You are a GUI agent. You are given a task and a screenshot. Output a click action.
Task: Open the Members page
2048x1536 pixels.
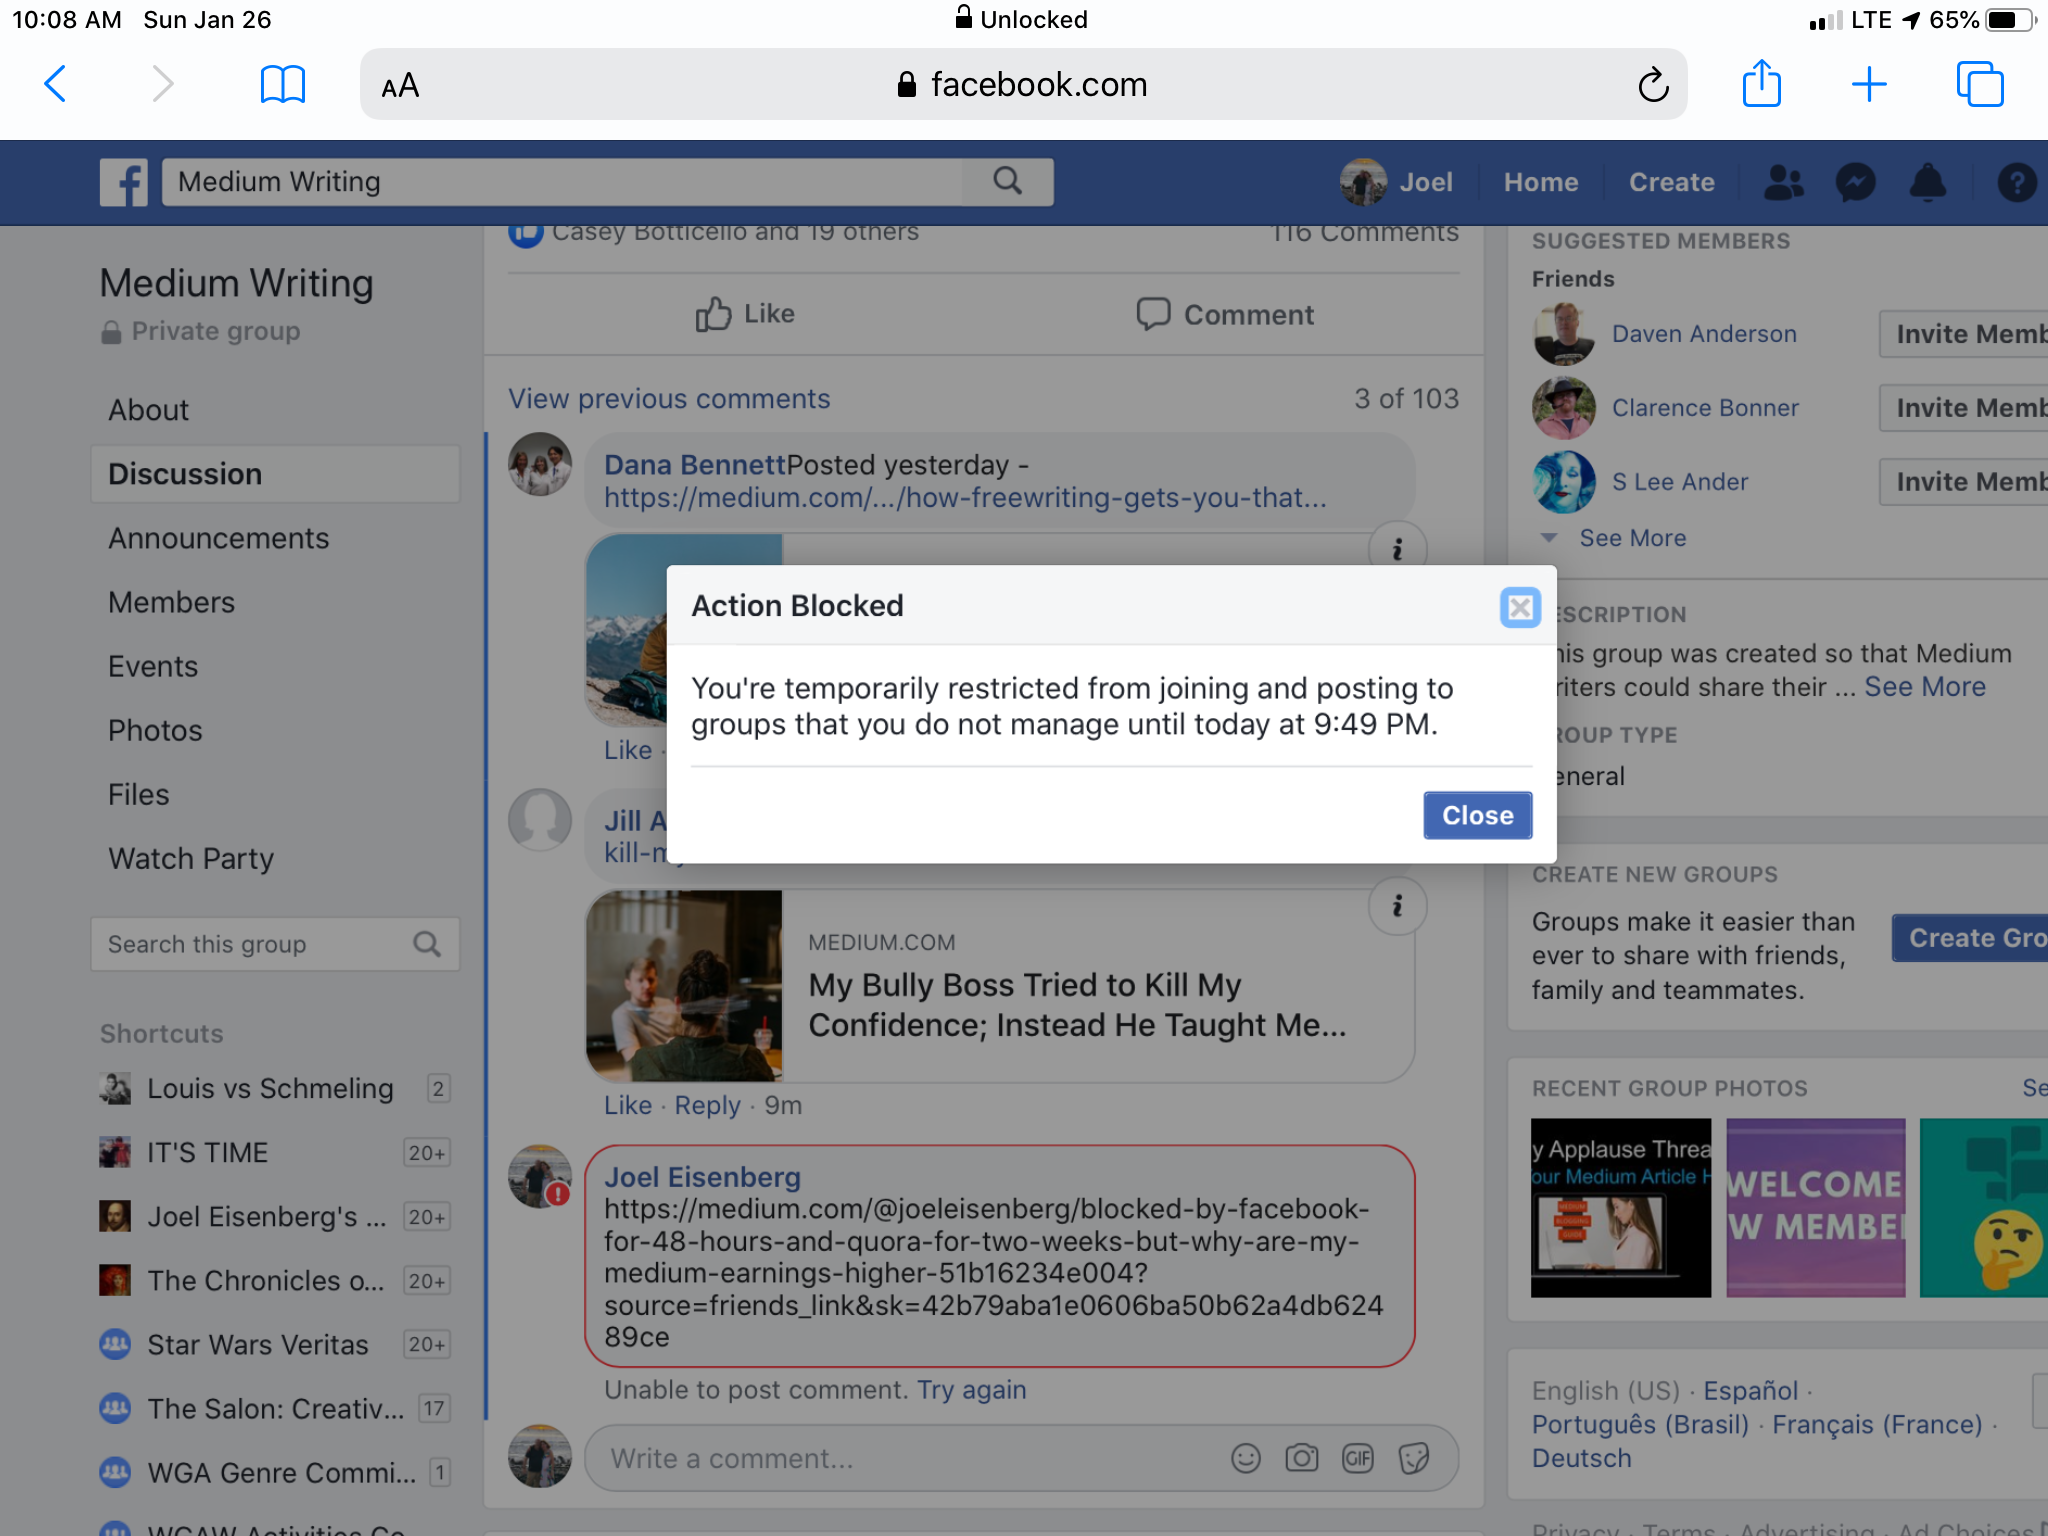(171, 602)
